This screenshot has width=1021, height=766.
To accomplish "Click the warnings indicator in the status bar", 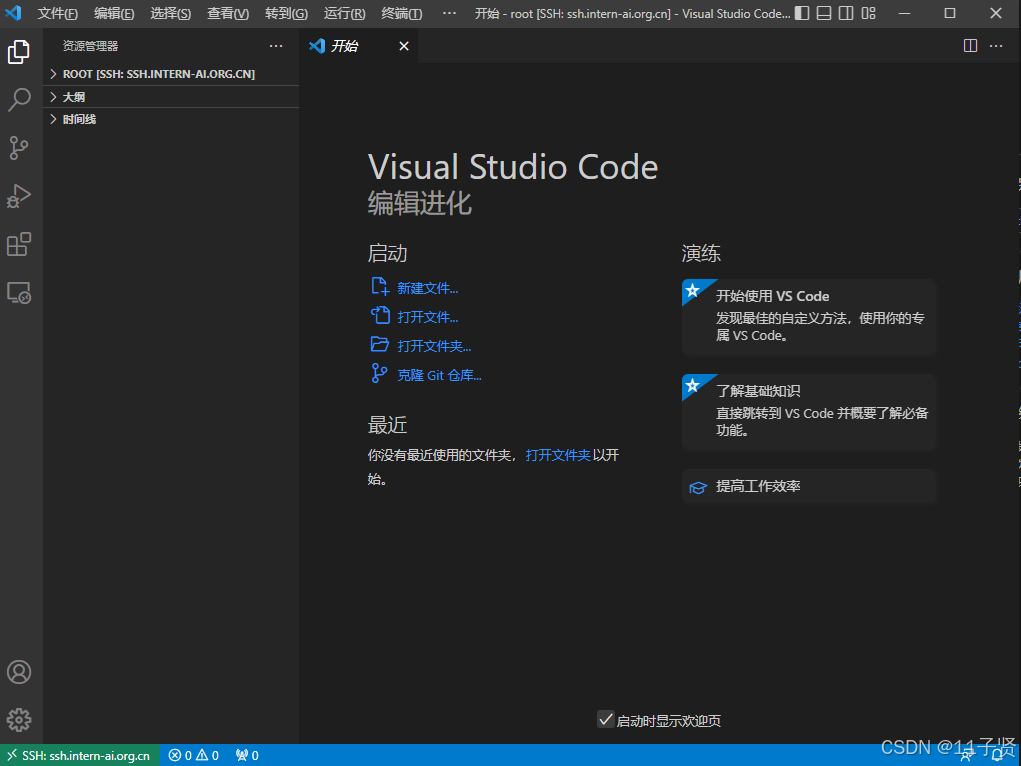I will click(207, 756).
